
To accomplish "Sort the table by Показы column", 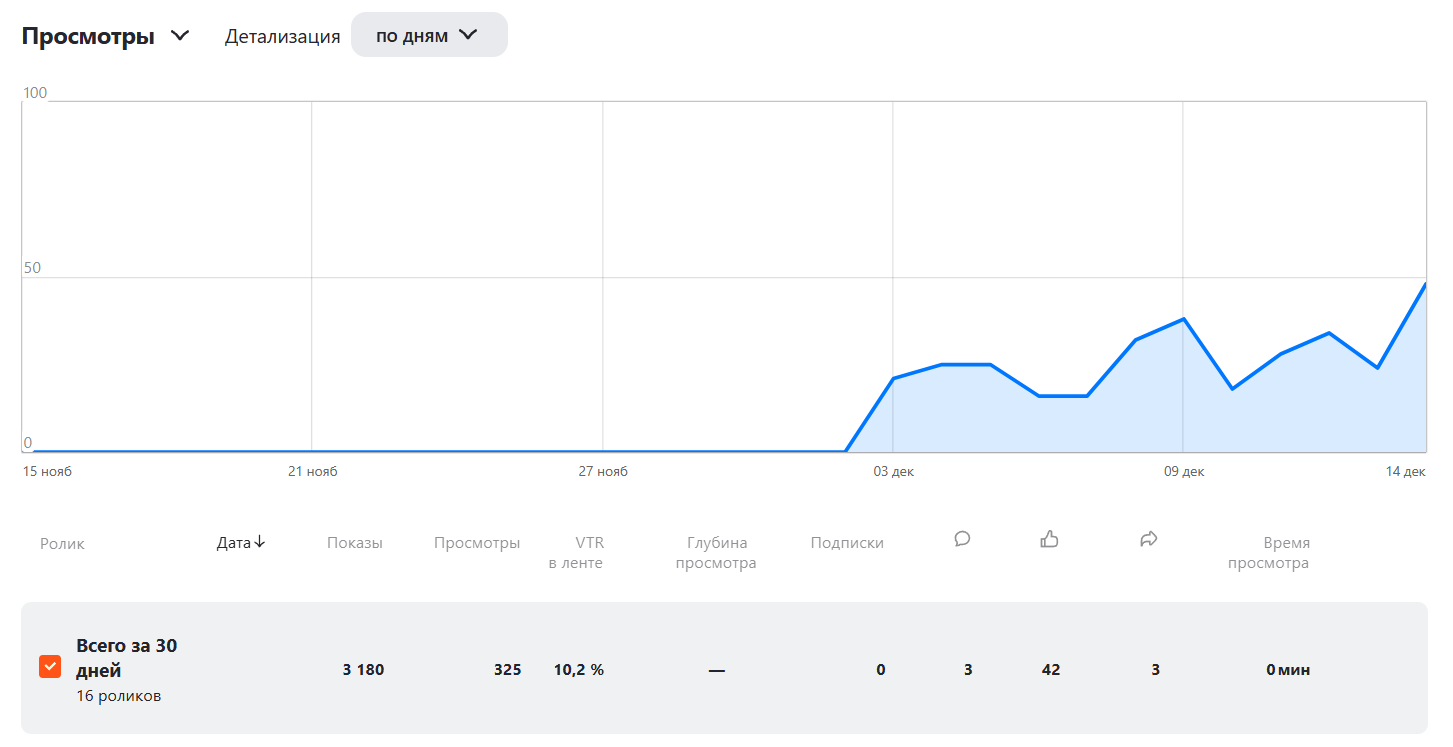I will [354, 543].
